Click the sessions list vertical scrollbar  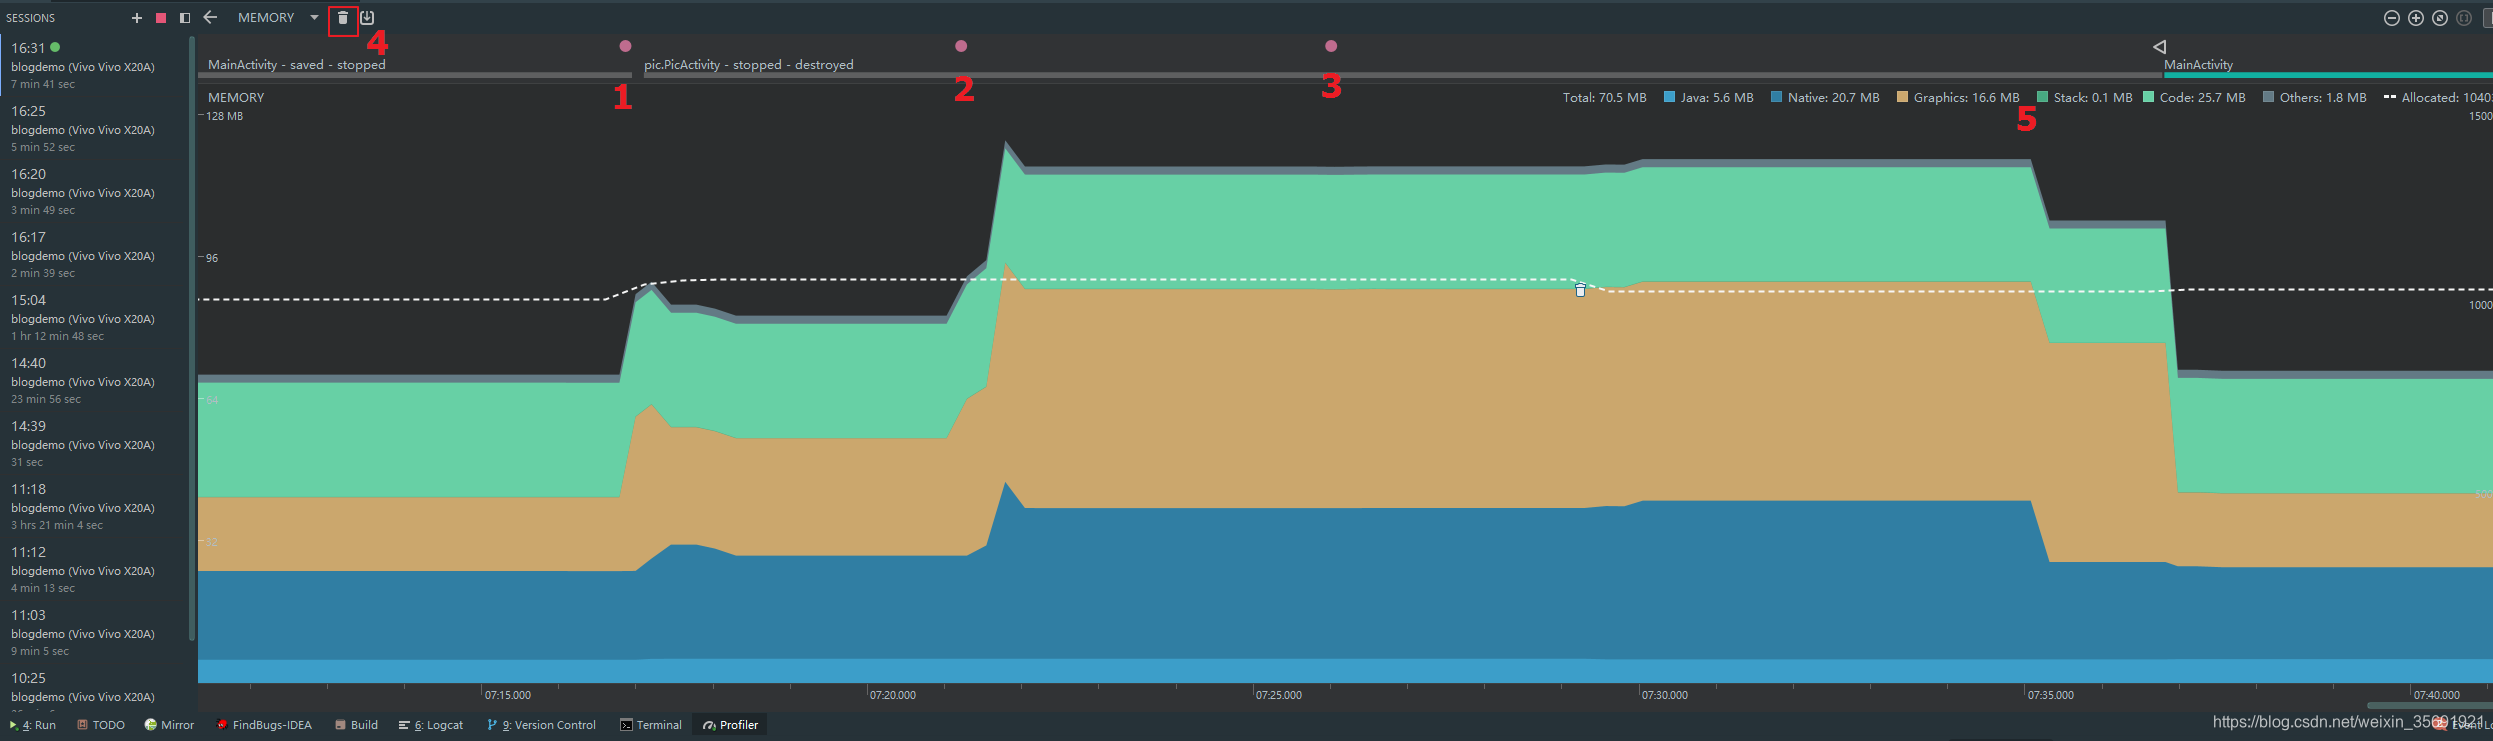click(191, 338)
